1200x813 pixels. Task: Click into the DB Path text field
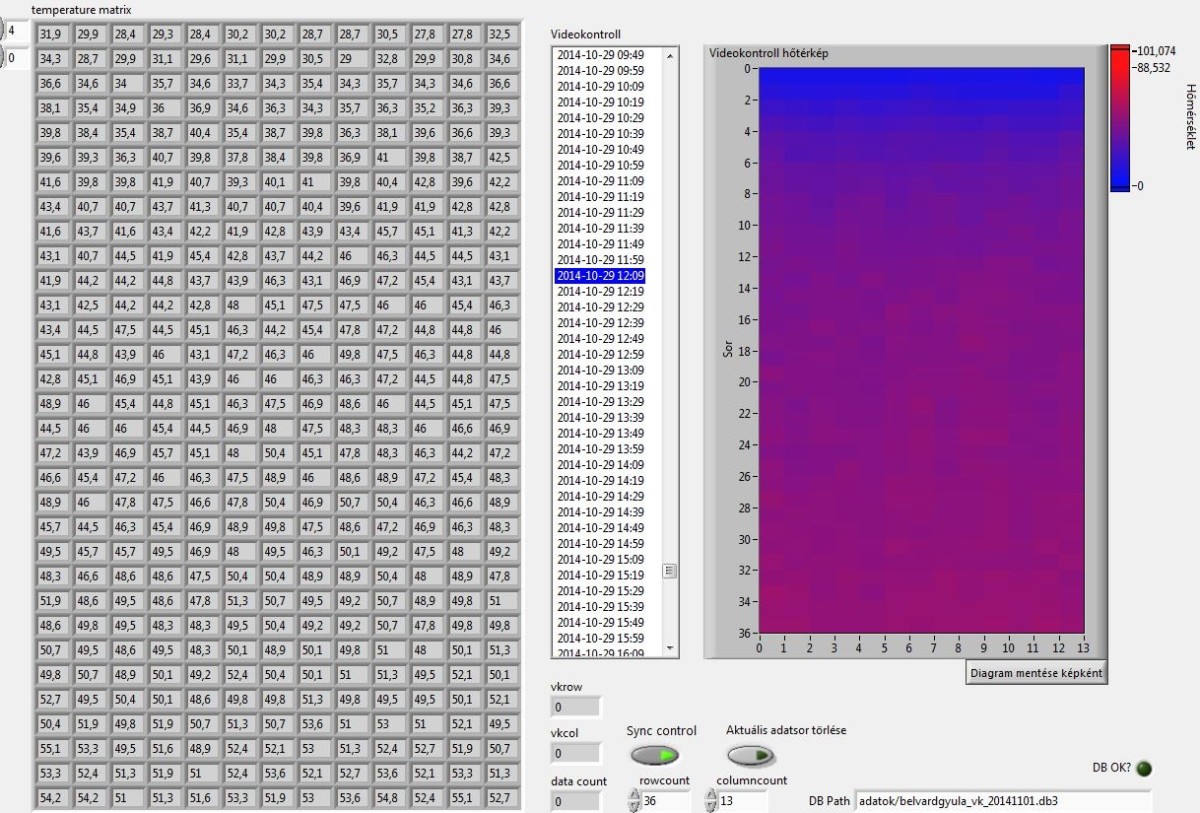point(1002,801)
